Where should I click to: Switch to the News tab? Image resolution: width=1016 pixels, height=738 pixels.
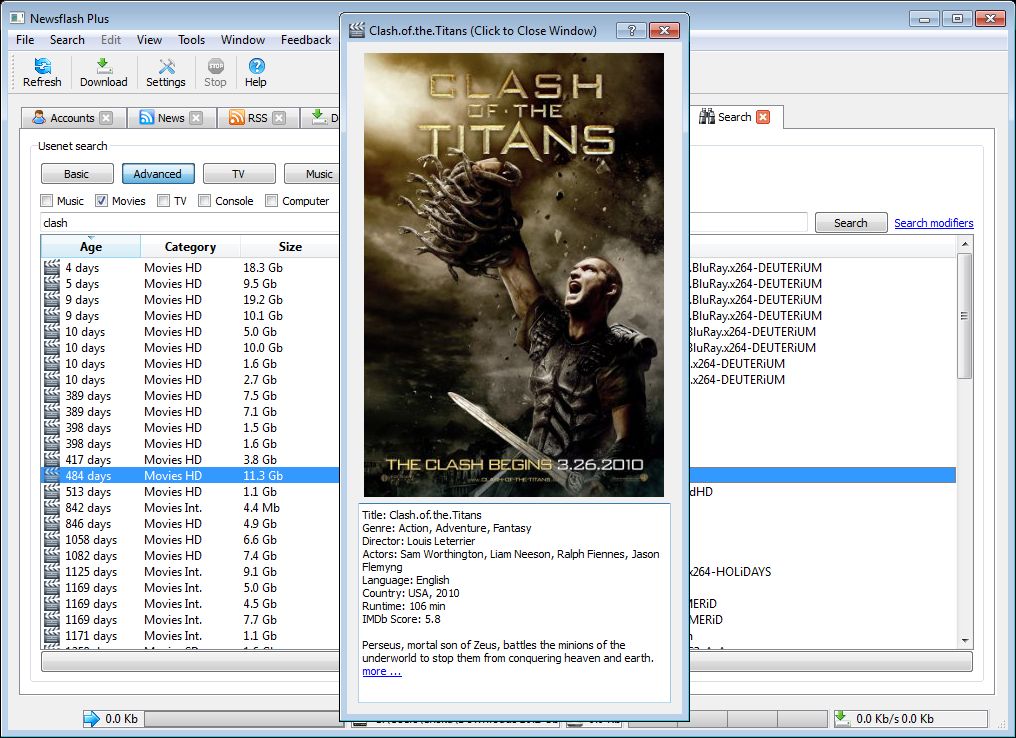(170, 117)
